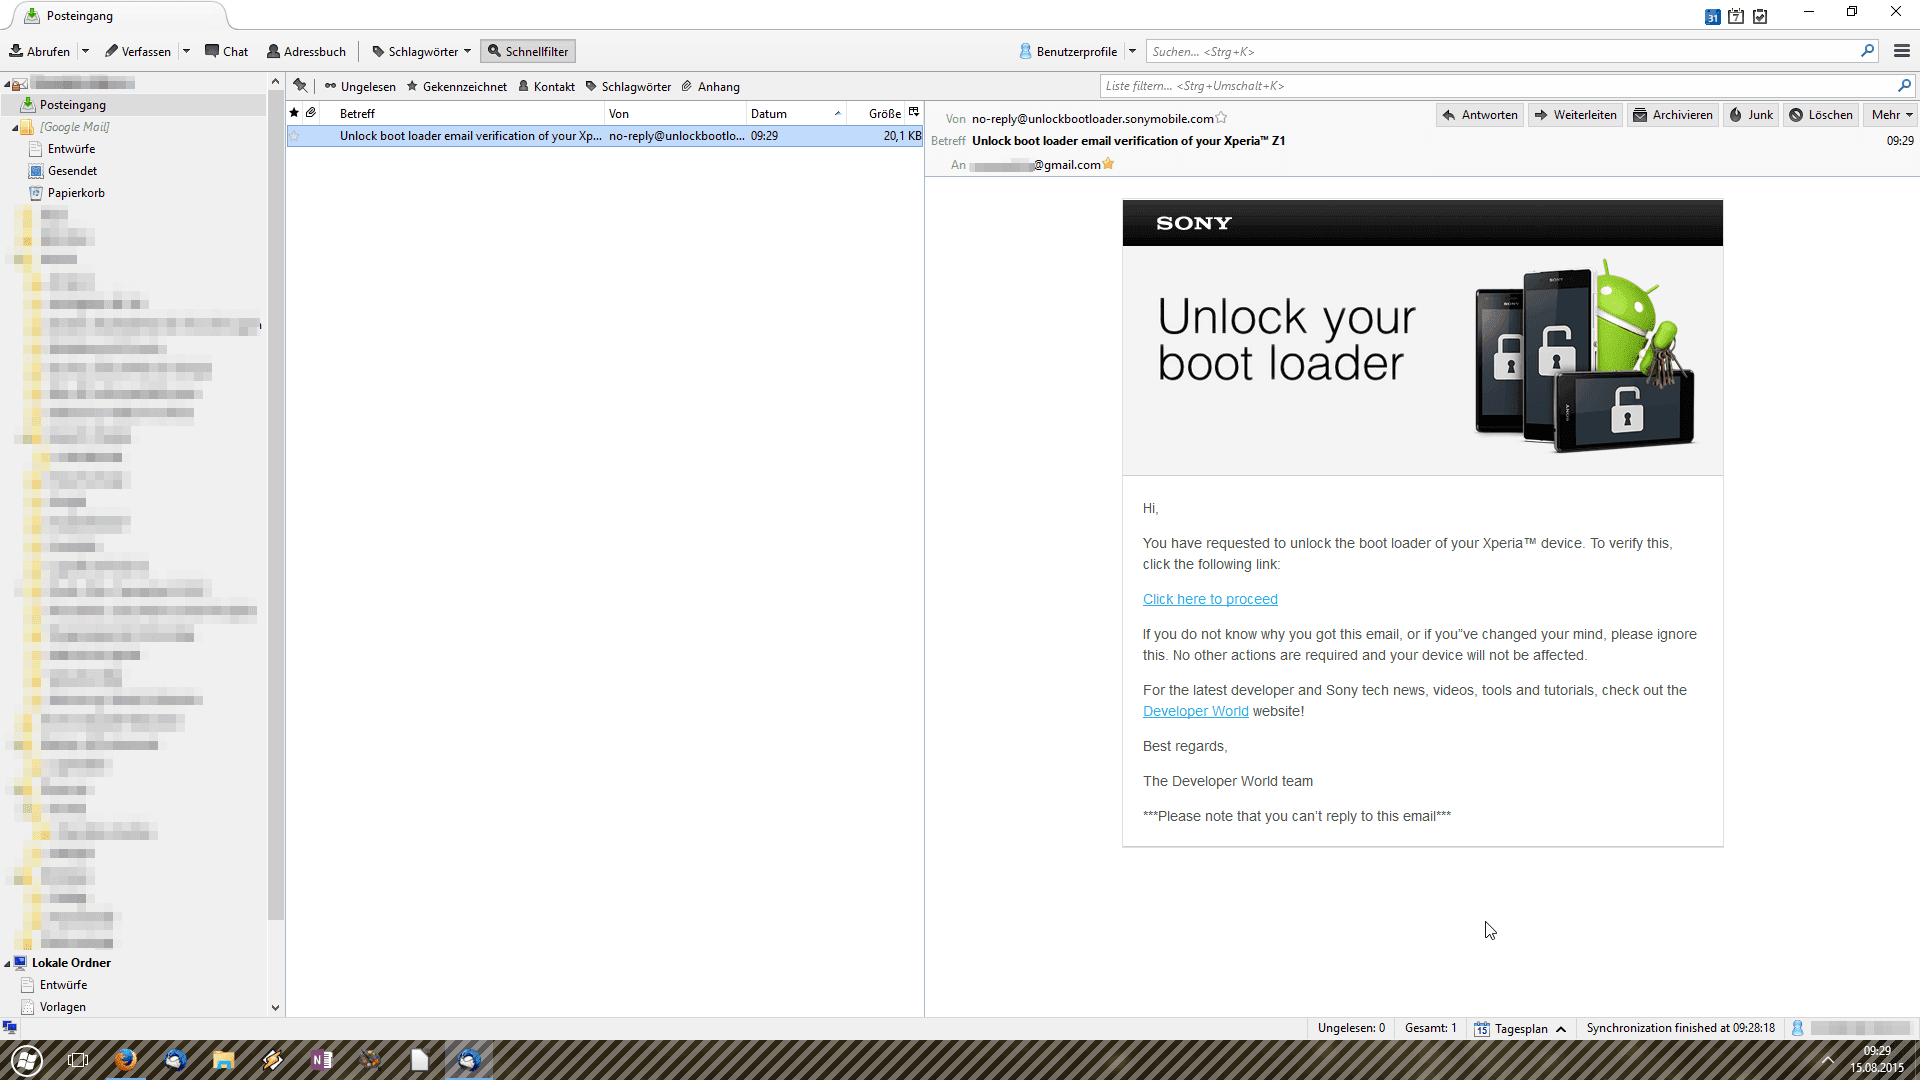Sort message list by Größe column
Image resolution: width=1920 pixels, height=1080 pixels.
pos(876,113)
